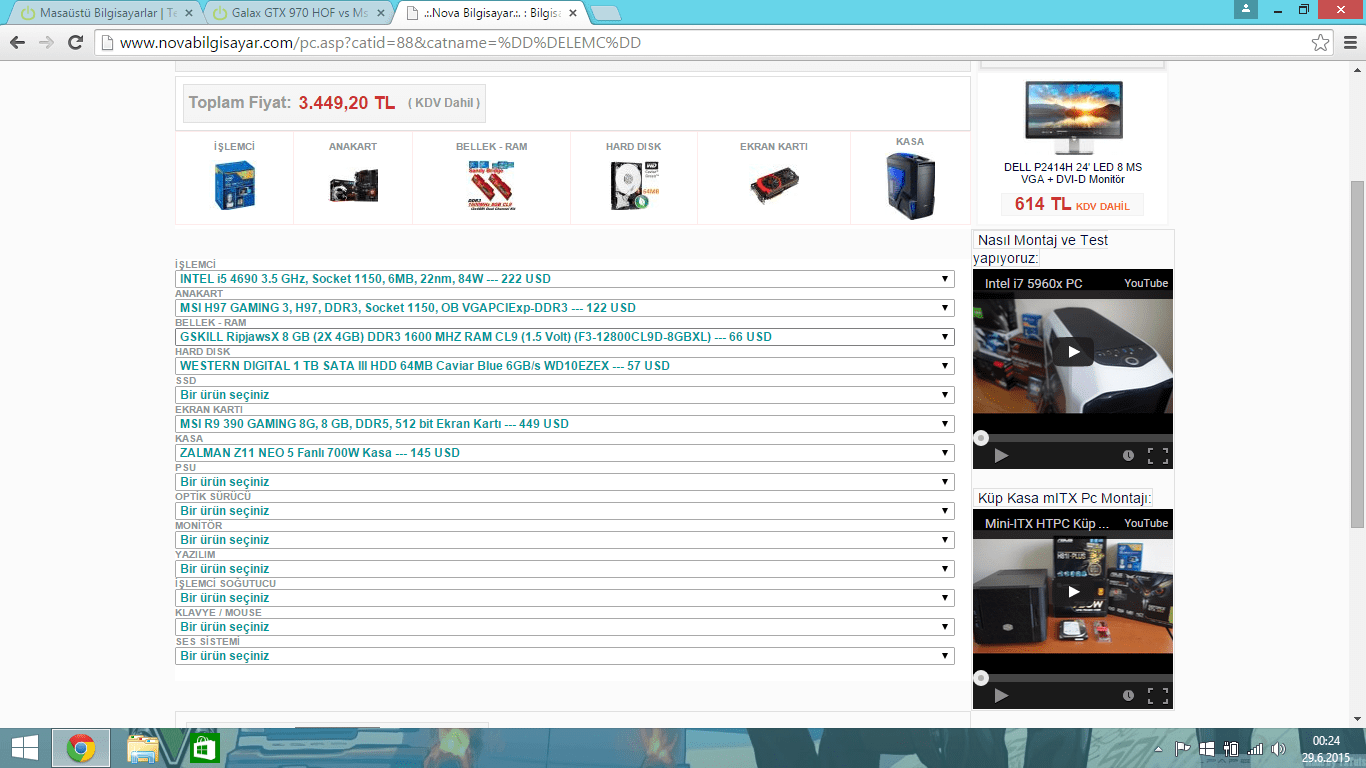The height and width of the screenshot is (768, 1366).
Task: Open DELL P2414H 24' LED monitor link
Action: click(x=1073, y=174)
